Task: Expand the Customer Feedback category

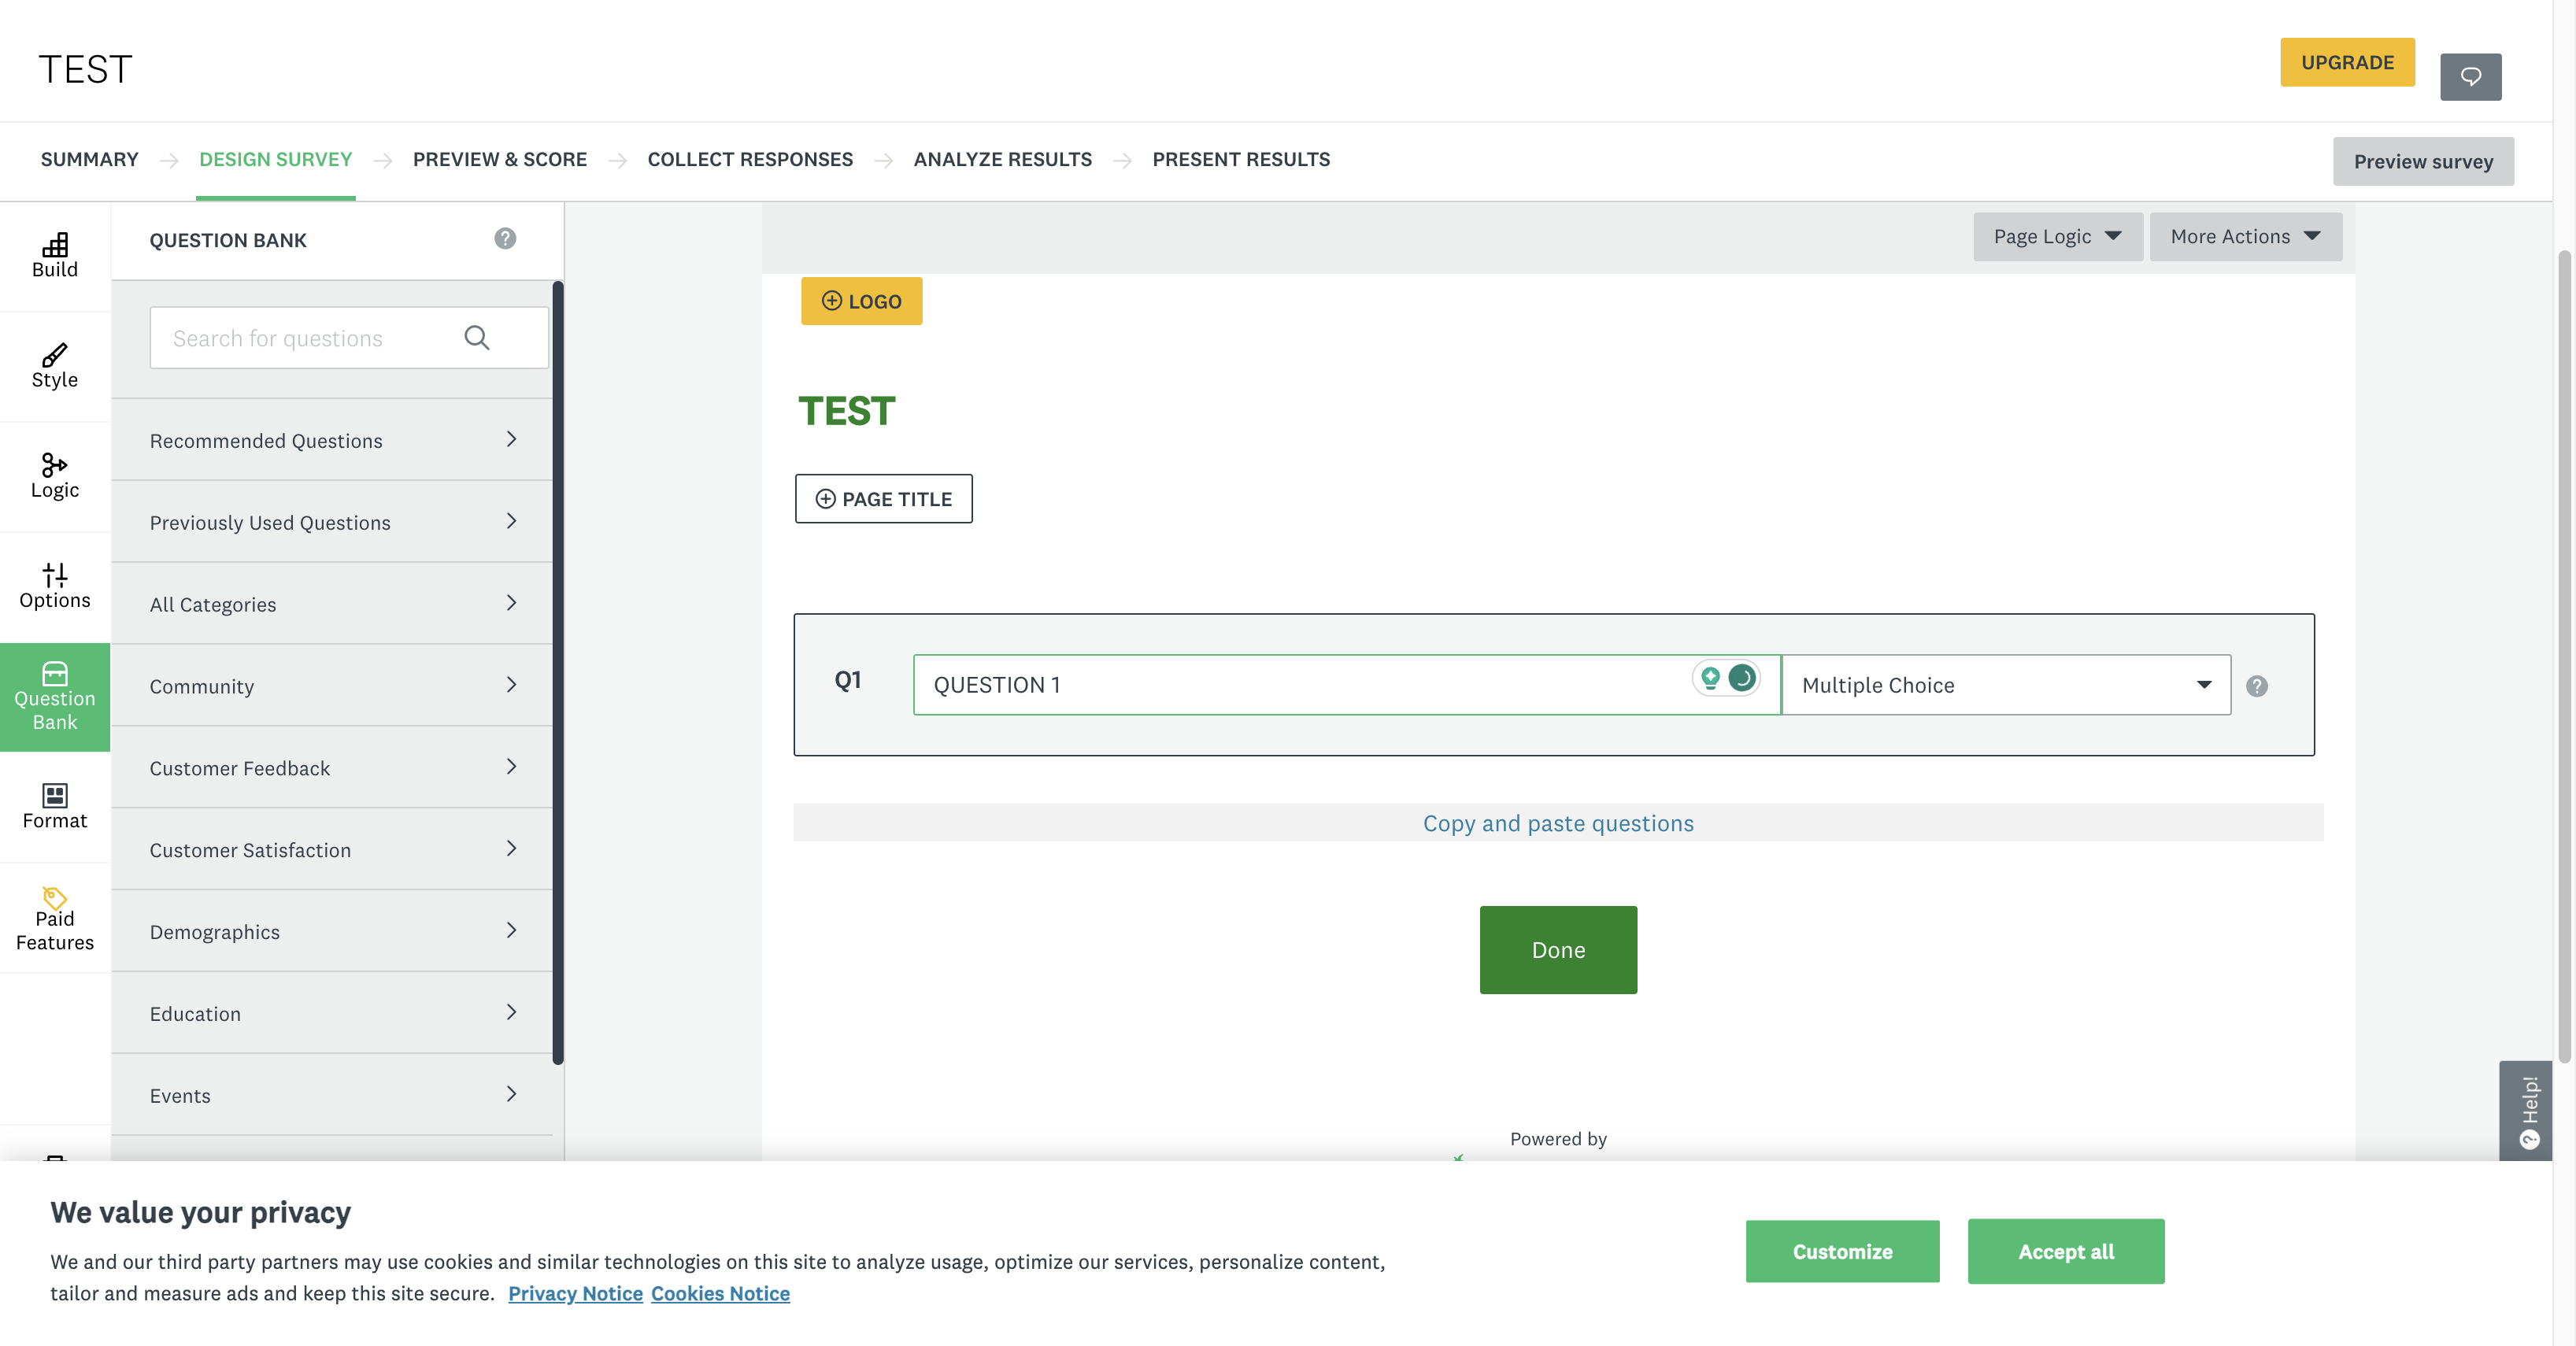Action: [x=332, y=768]
